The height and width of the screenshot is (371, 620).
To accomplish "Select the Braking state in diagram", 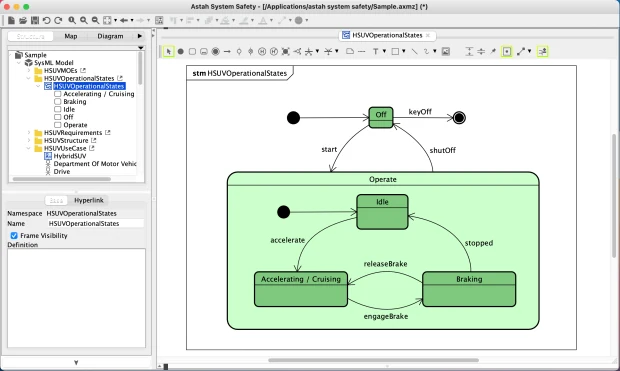I will click(x=469, y=289).
